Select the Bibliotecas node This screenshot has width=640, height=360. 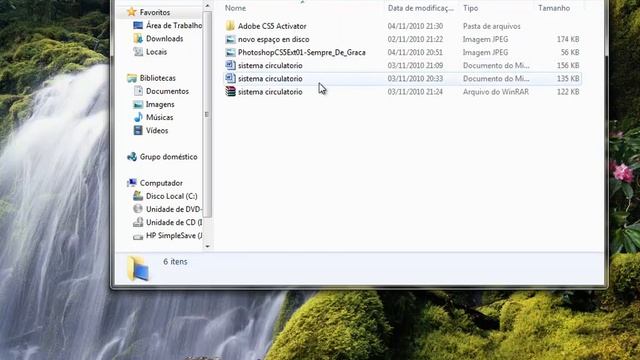coord(158,78)
